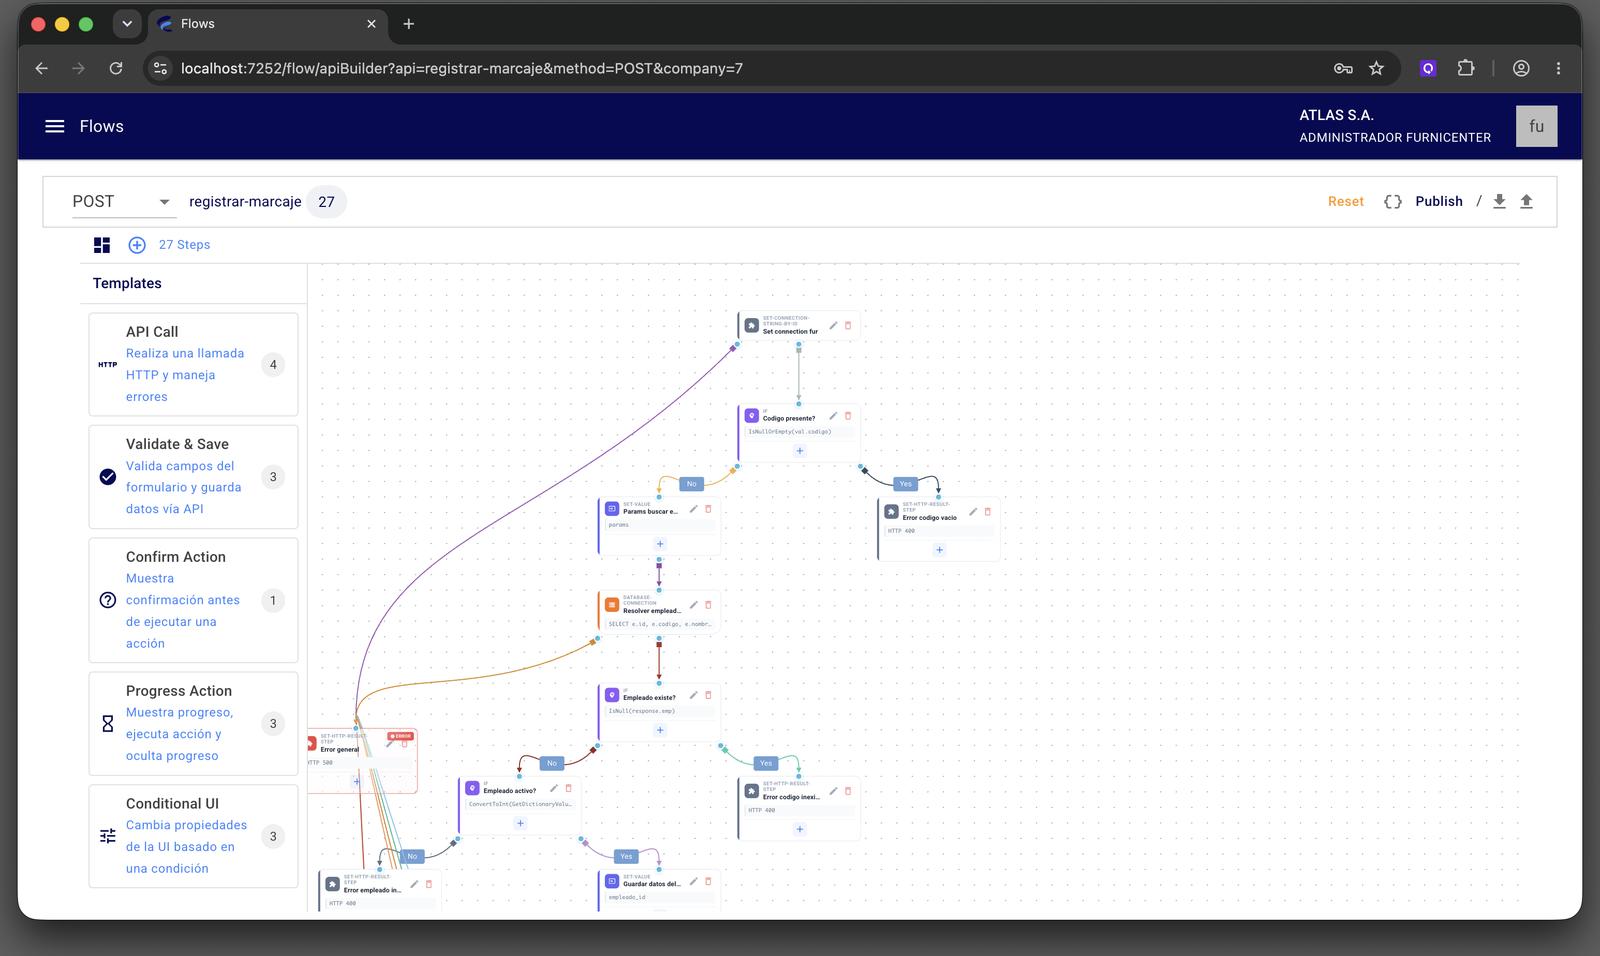
Task: Toggle the templates grid layout icon
Action: coord(102,245)
